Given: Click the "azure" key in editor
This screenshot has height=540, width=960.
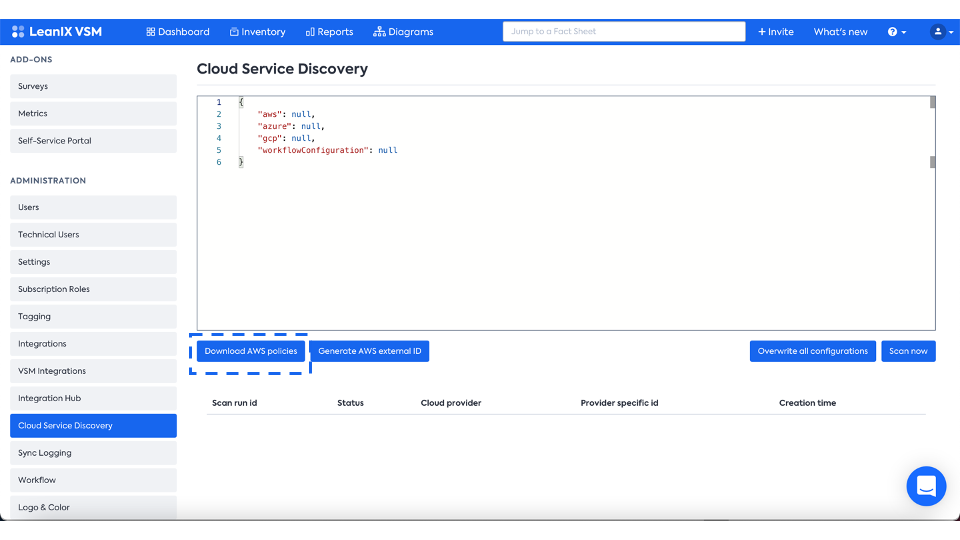Looking at the screenshot, I should [274, 126].
